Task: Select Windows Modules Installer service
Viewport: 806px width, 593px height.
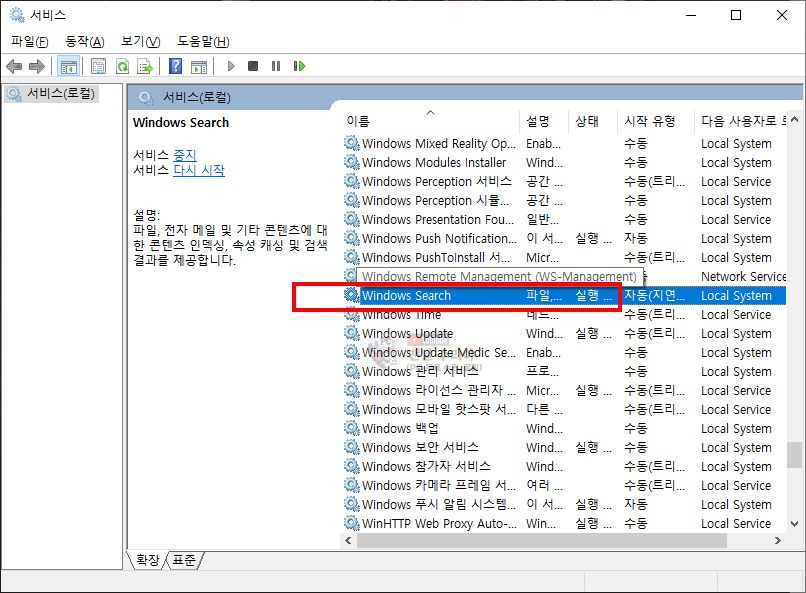Action: 564,162
